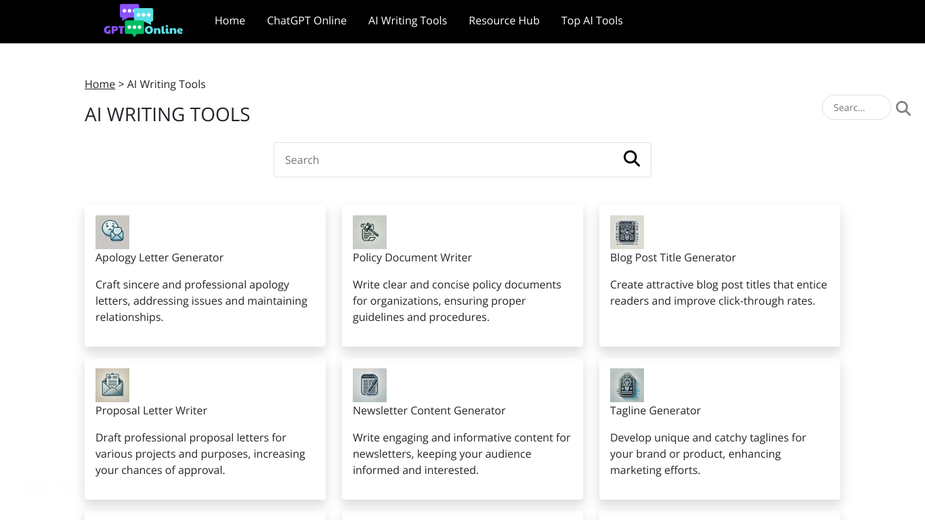This screenshot has height=520, width=925.
Task: Open the Blog Post Title Generator icon
Action: click(x=626, y=232)
